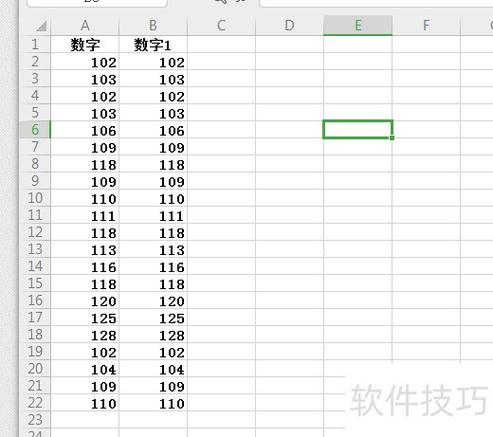Screen dimensions: 493x437
Task: Select row 6 header
Action: (x=35, y=129)
